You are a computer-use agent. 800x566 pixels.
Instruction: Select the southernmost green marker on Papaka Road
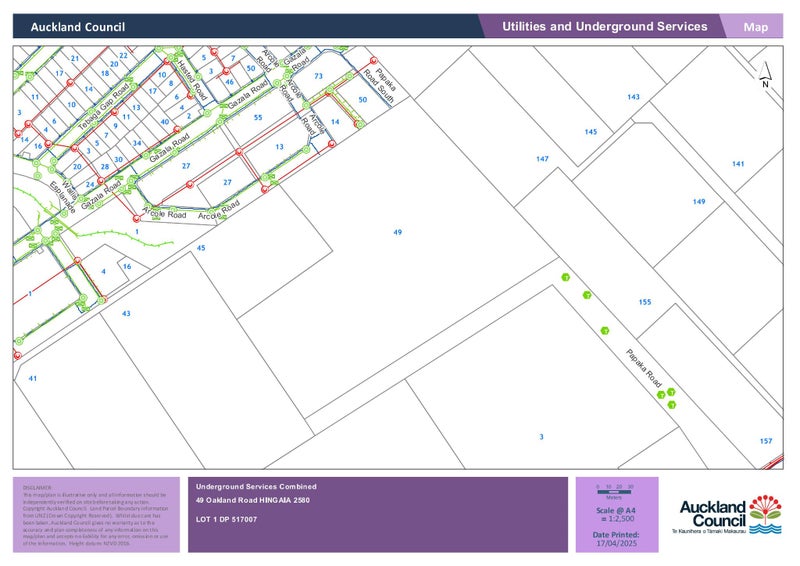point(672,405)
